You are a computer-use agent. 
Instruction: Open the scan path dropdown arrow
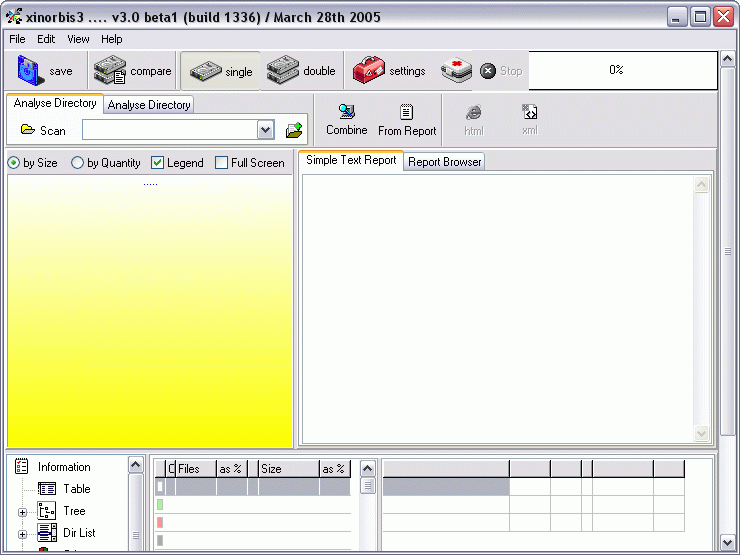pos(266,130)
